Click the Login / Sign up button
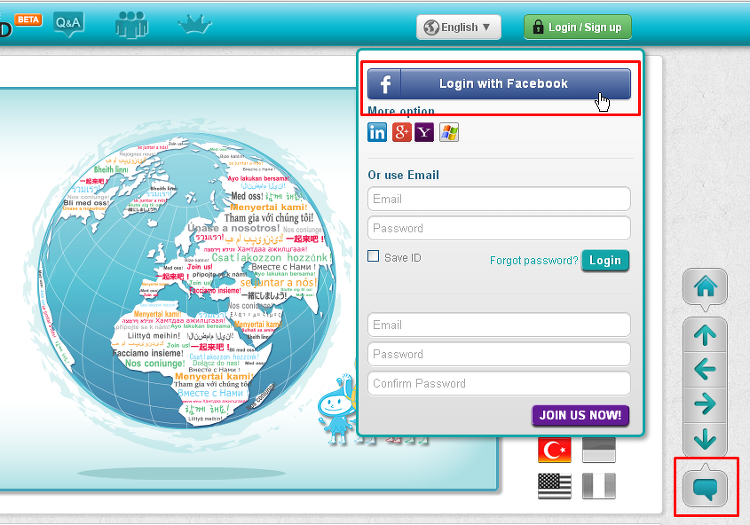Viewport: 750px width, 525px height. click(x=578, y=27)
